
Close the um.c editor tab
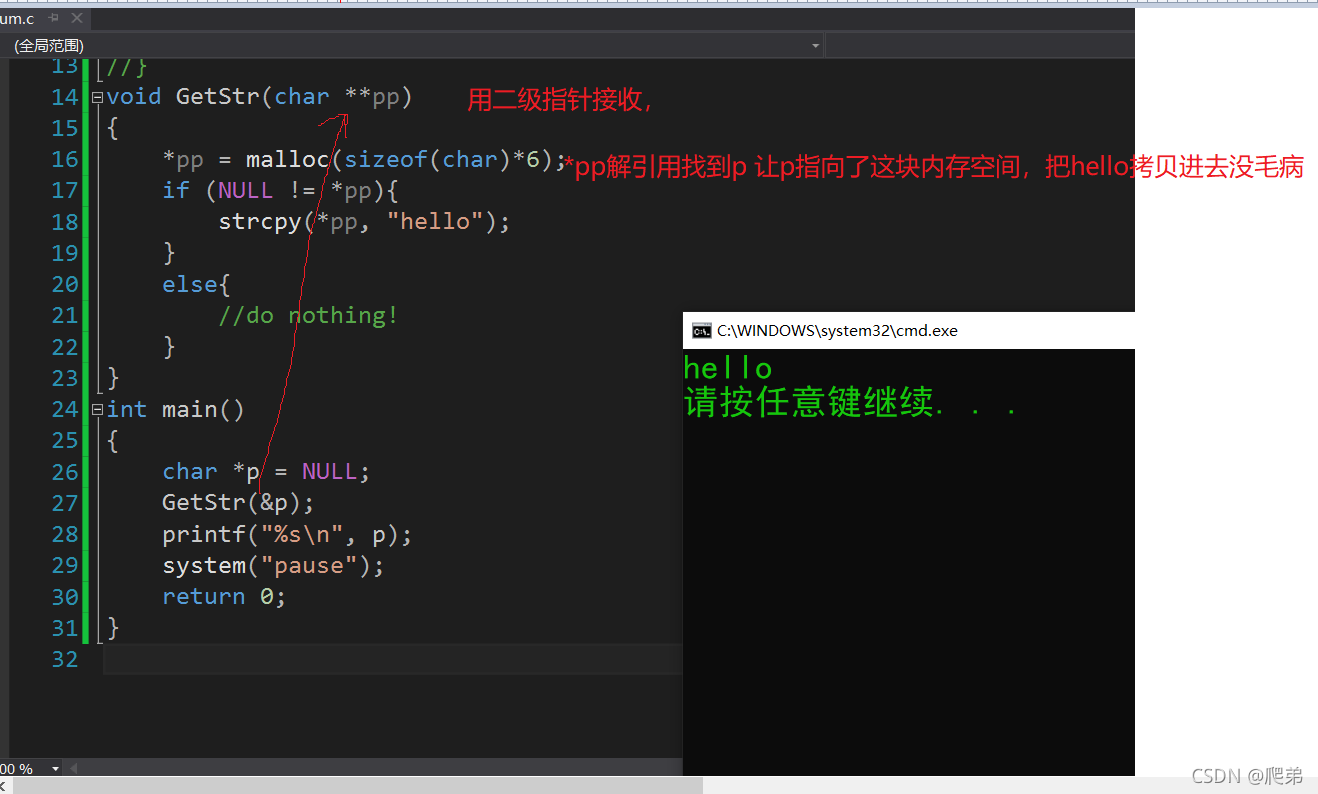76,17
